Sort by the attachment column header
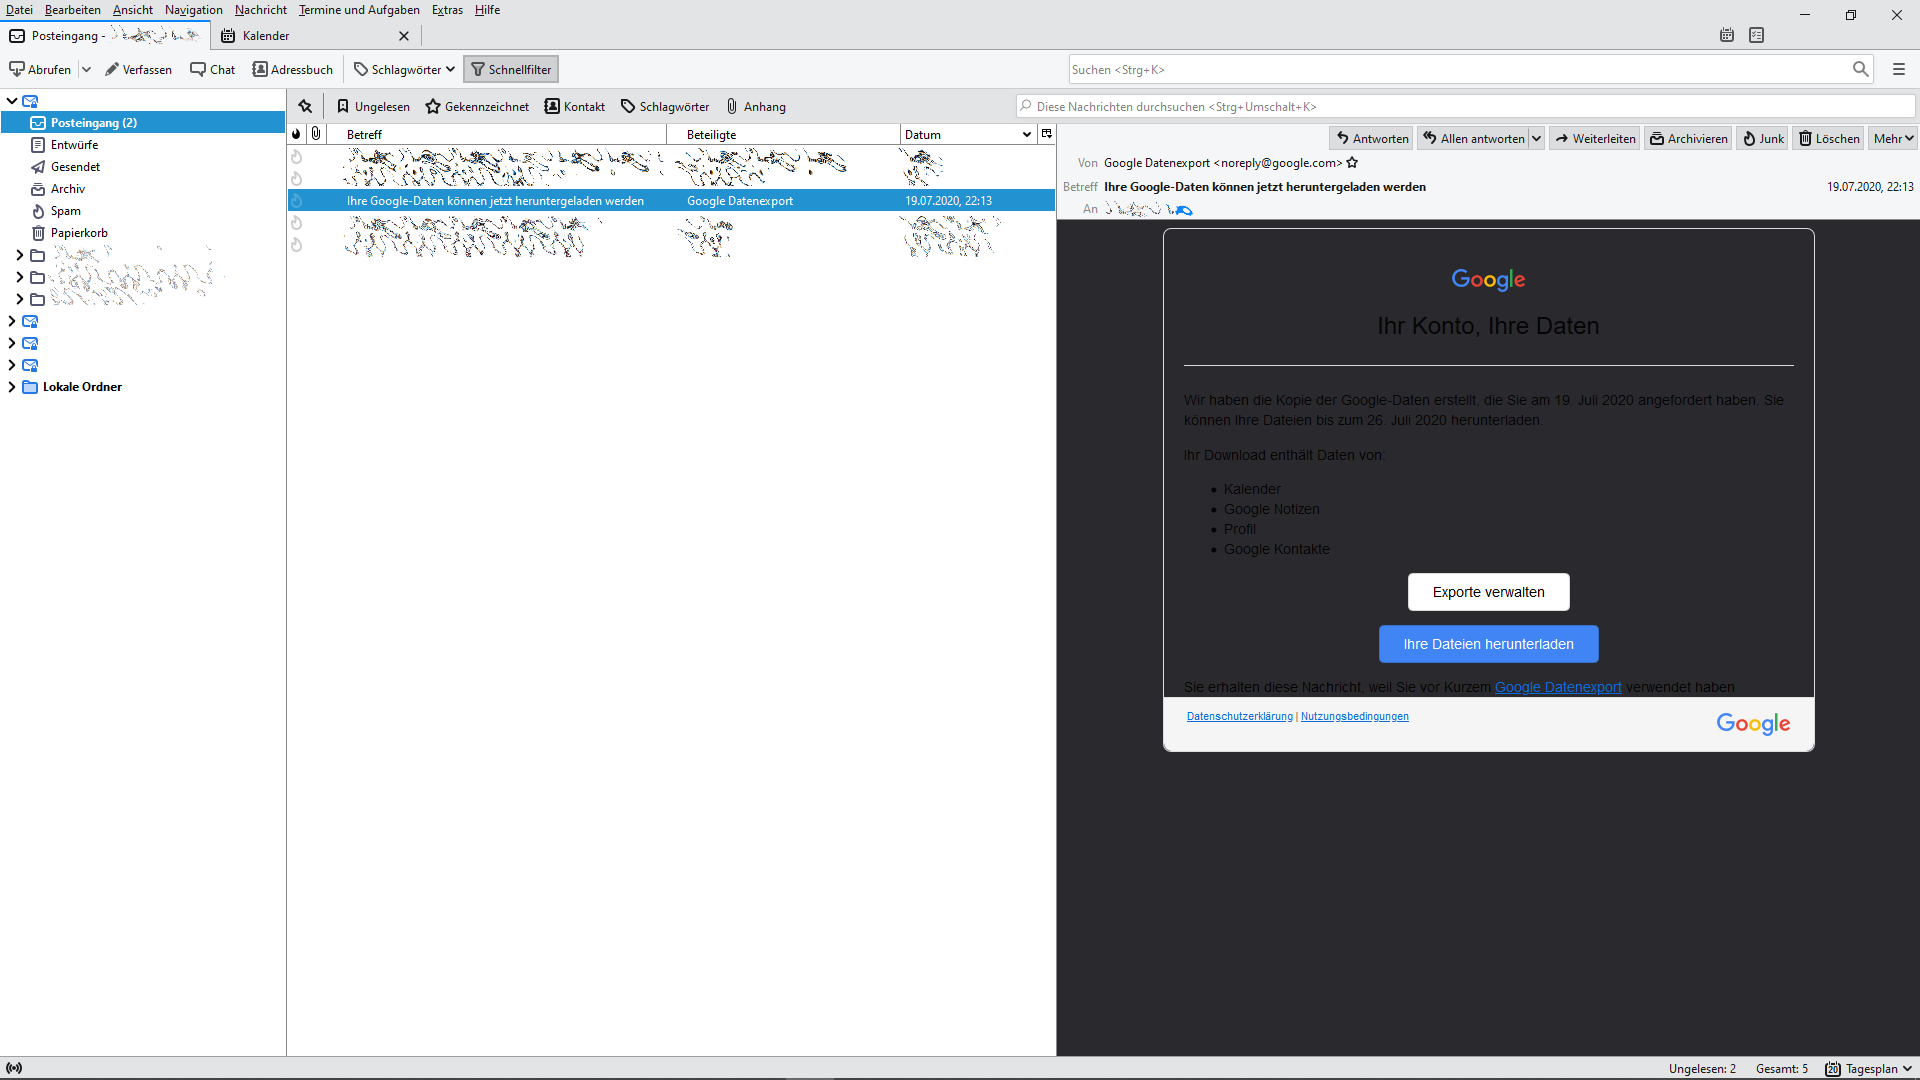Screen dimensions: 1920x1080 [316, 134]
